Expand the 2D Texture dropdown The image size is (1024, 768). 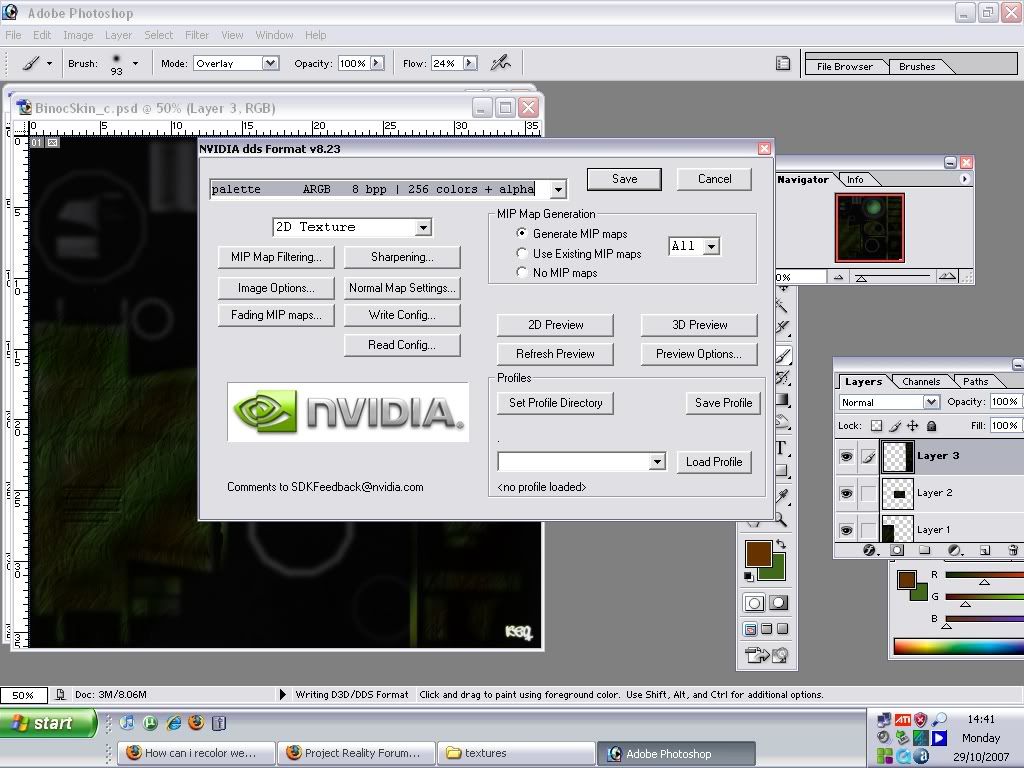423,228
